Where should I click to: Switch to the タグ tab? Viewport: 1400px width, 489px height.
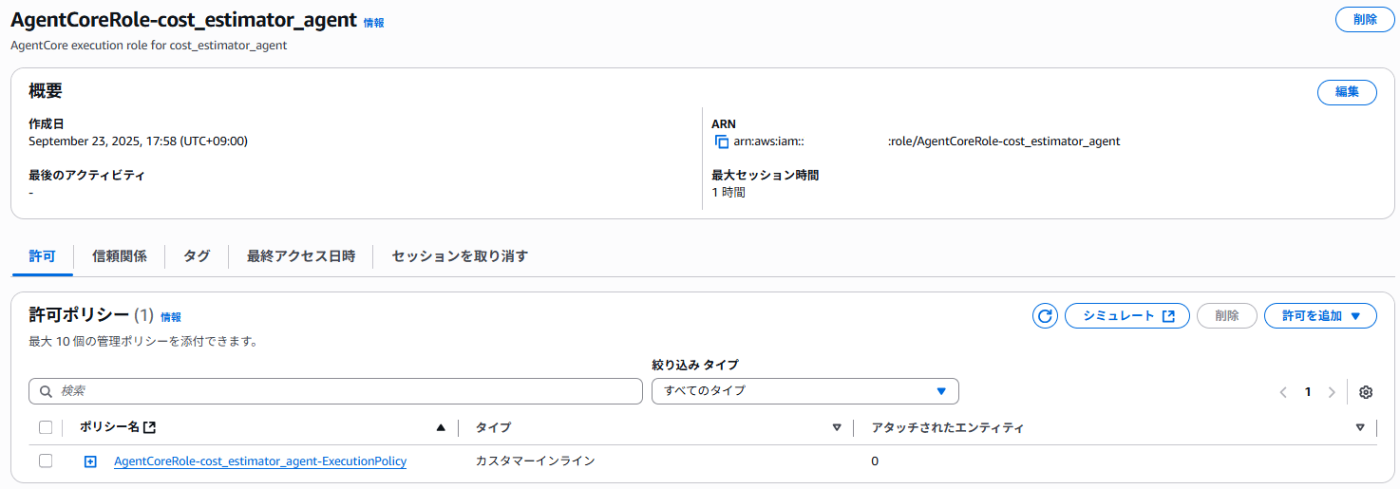[x=197, y=256]
